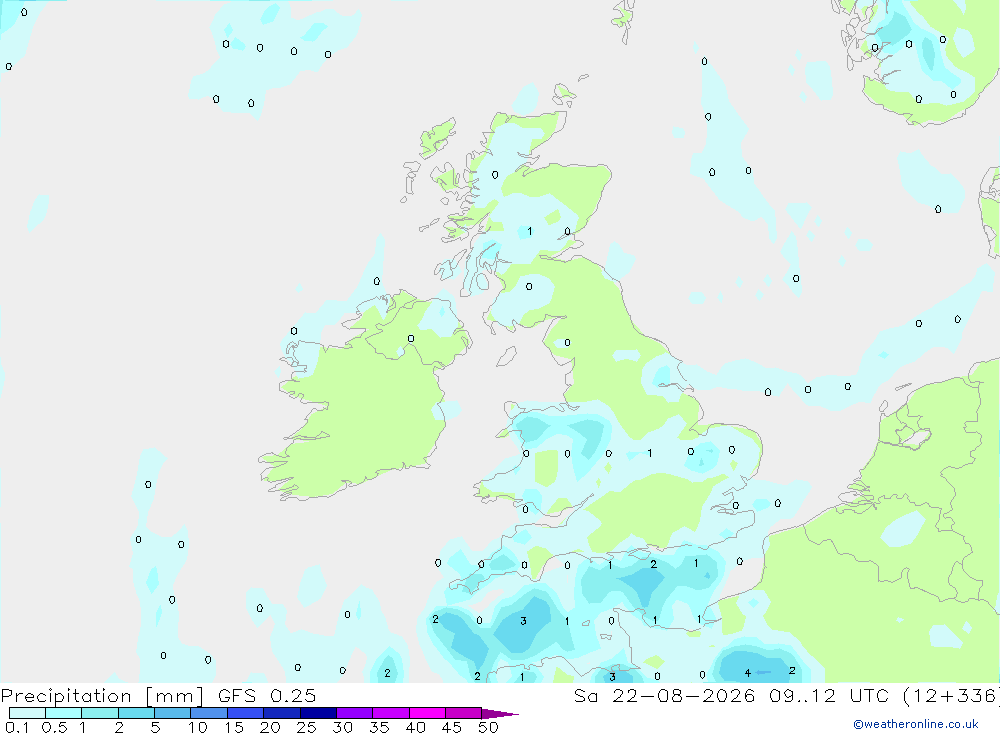Click the weatheronline.co.uk copyright link

coord(916,724)
